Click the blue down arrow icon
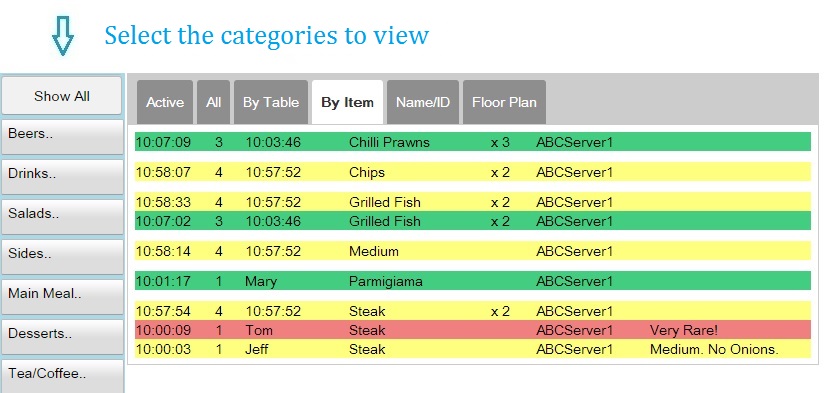This screenshot has height=393, width=824. pyautogui.click(x=63, y=36)
